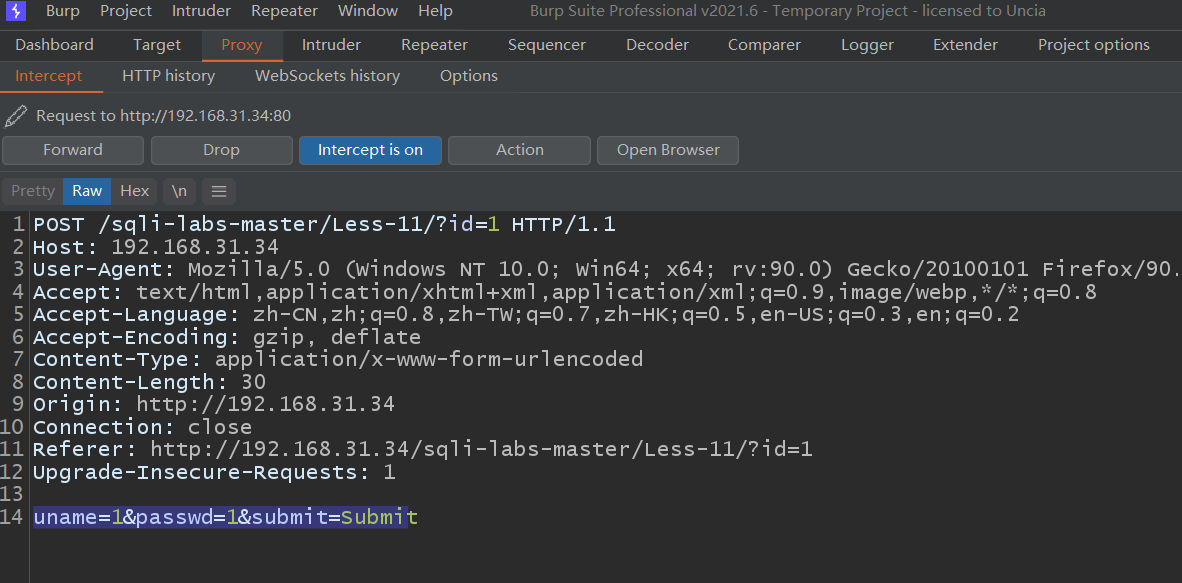Open the Extender tab

tap(965, 45)
